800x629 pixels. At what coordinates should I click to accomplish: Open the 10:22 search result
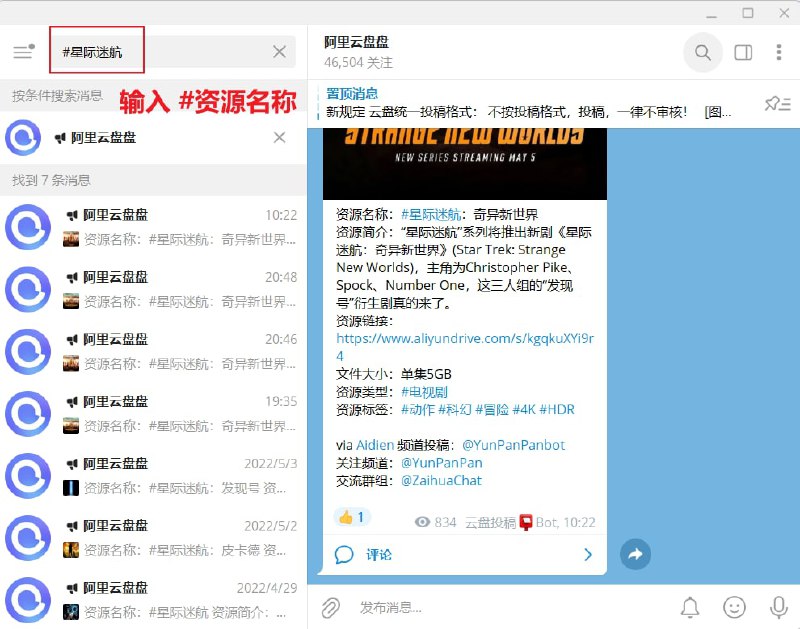pyautogui.click(x=153, y=227)
